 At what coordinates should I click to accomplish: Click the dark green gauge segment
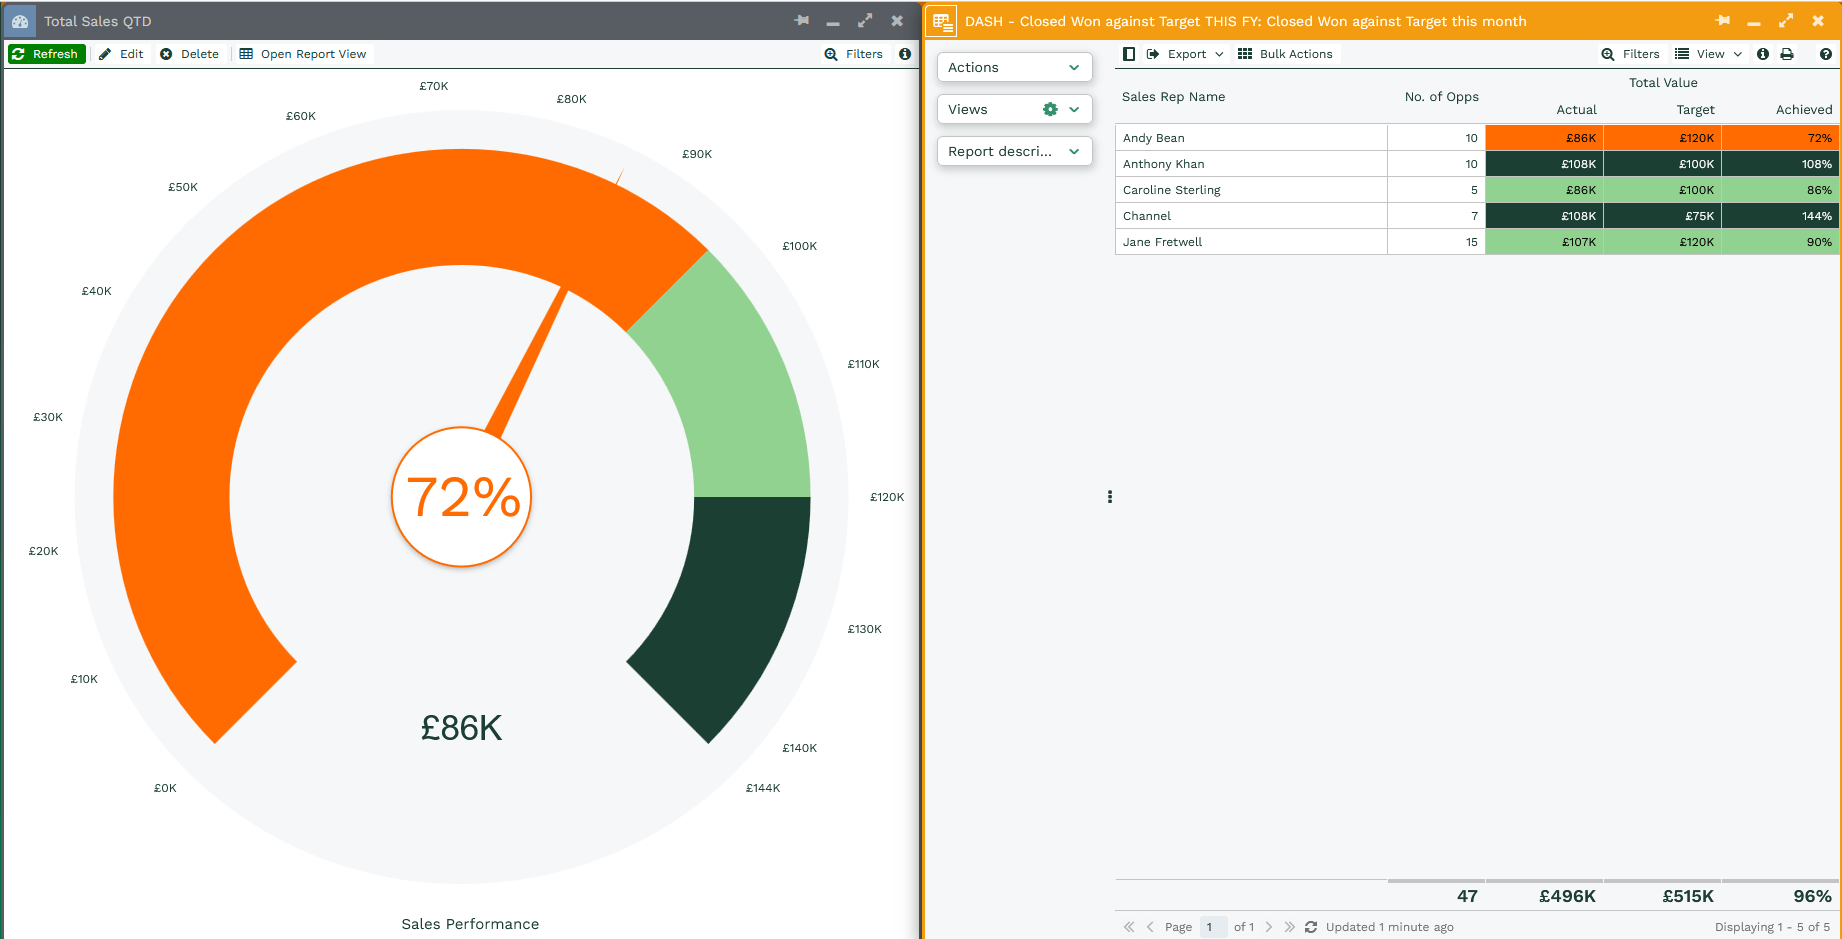coord(738,600)
